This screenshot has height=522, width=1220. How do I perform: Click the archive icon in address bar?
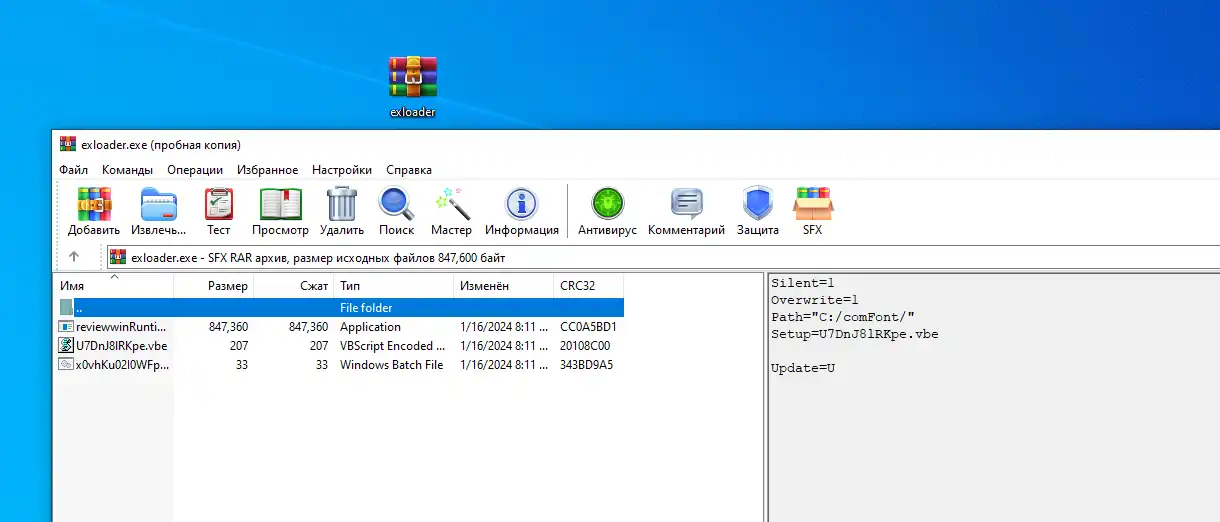tap(118, 257)
